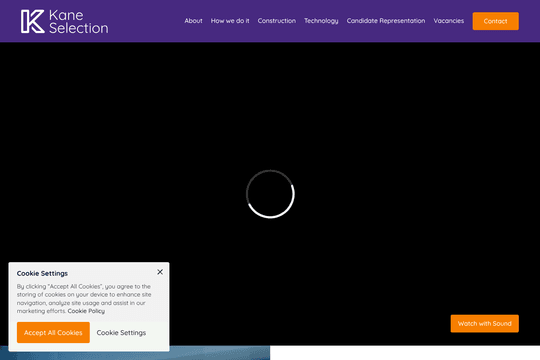Click the orange Contact button

(495, 21)
